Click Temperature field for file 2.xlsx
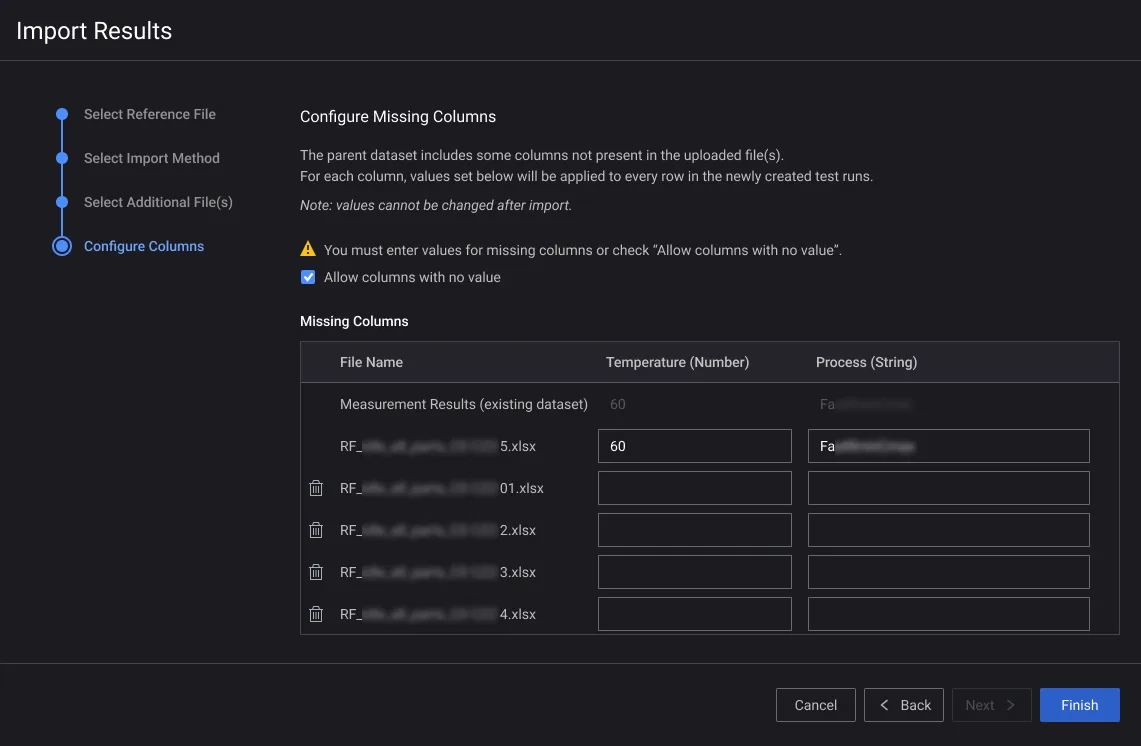Screen dimensions: 1141x746 694,531
